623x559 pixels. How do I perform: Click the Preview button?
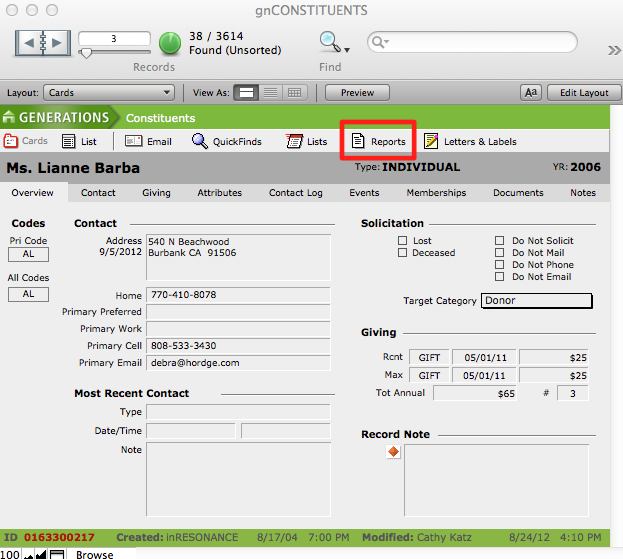tap(357, 93)
